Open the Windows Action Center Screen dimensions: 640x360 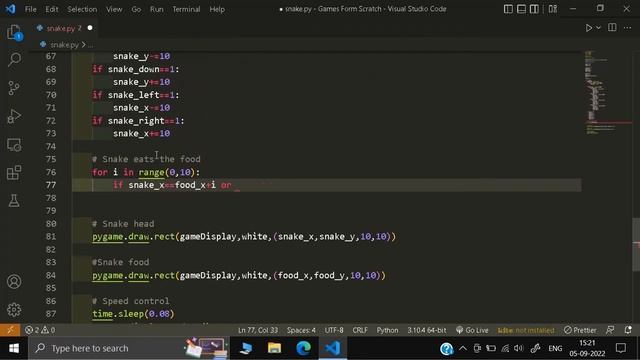(x=621, y=348)
